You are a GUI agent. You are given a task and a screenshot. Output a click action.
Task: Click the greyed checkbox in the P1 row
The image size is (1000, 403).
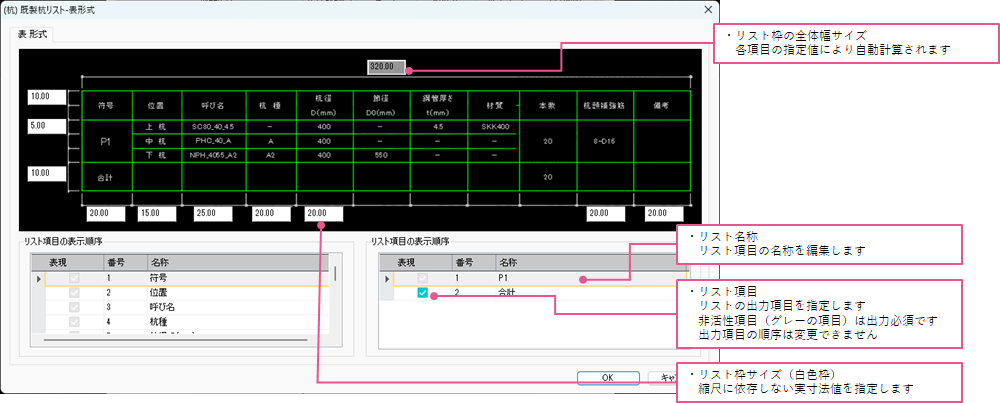[422, 276]
